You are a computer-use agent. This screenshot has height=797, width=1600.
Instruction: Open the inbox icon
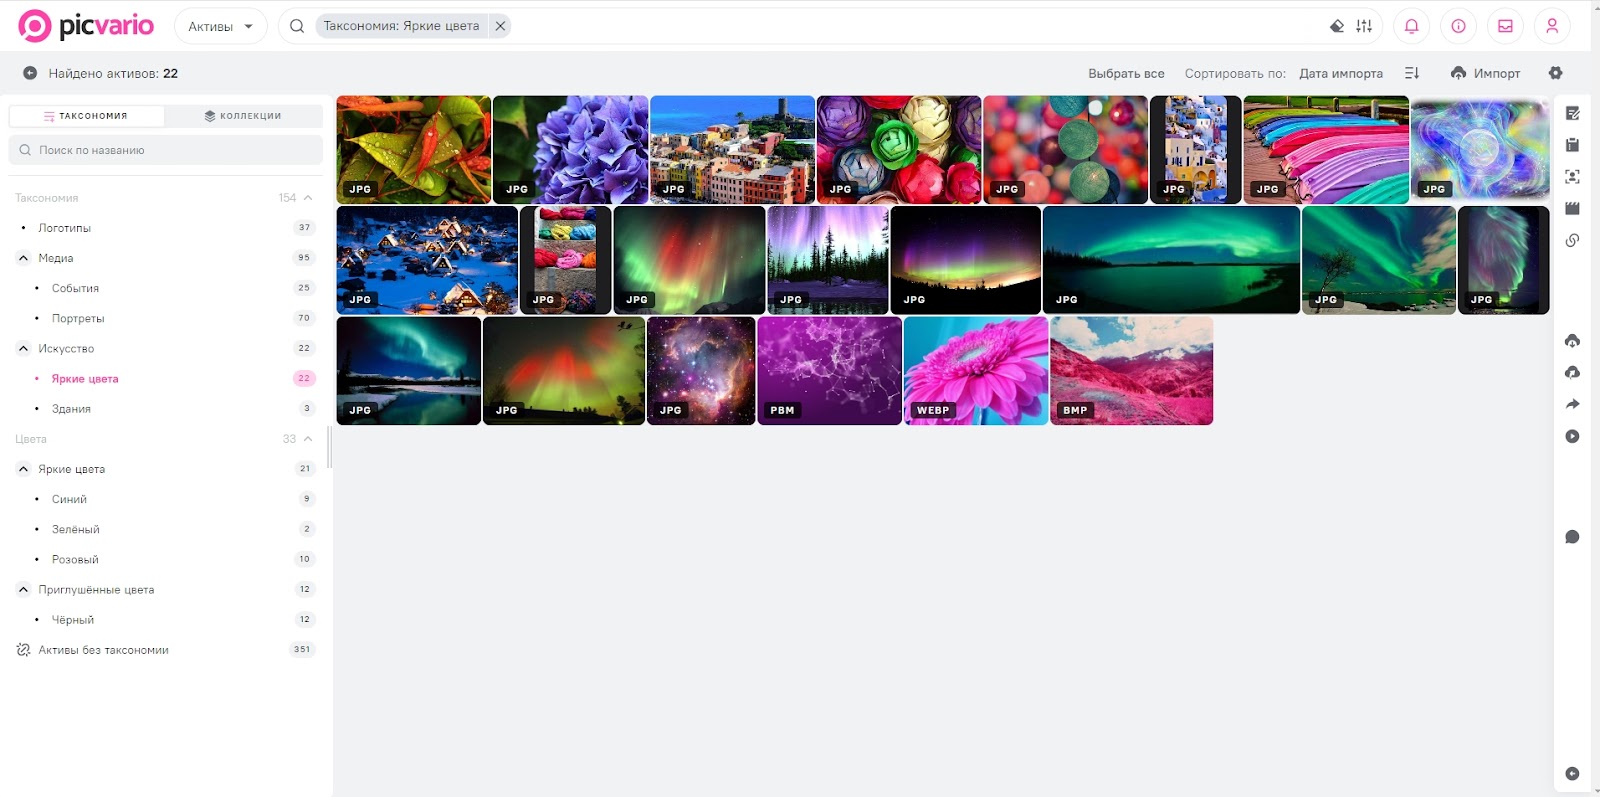tap(1505, 26)
